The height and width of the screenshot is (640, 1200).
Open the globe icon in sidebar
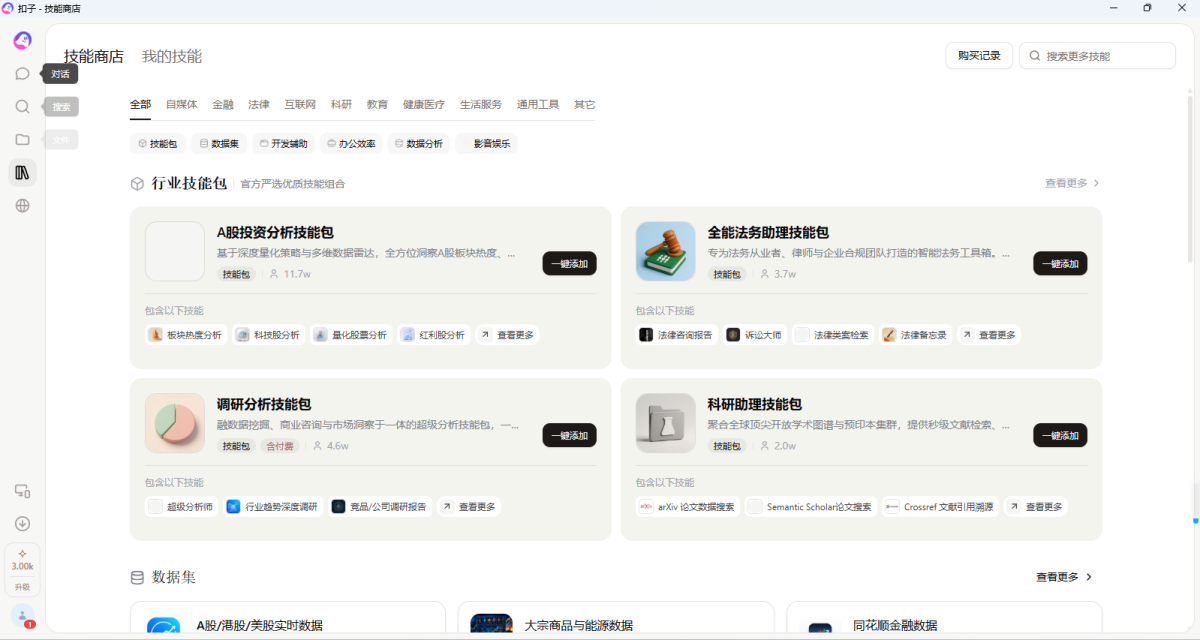(x=22, y=205)
